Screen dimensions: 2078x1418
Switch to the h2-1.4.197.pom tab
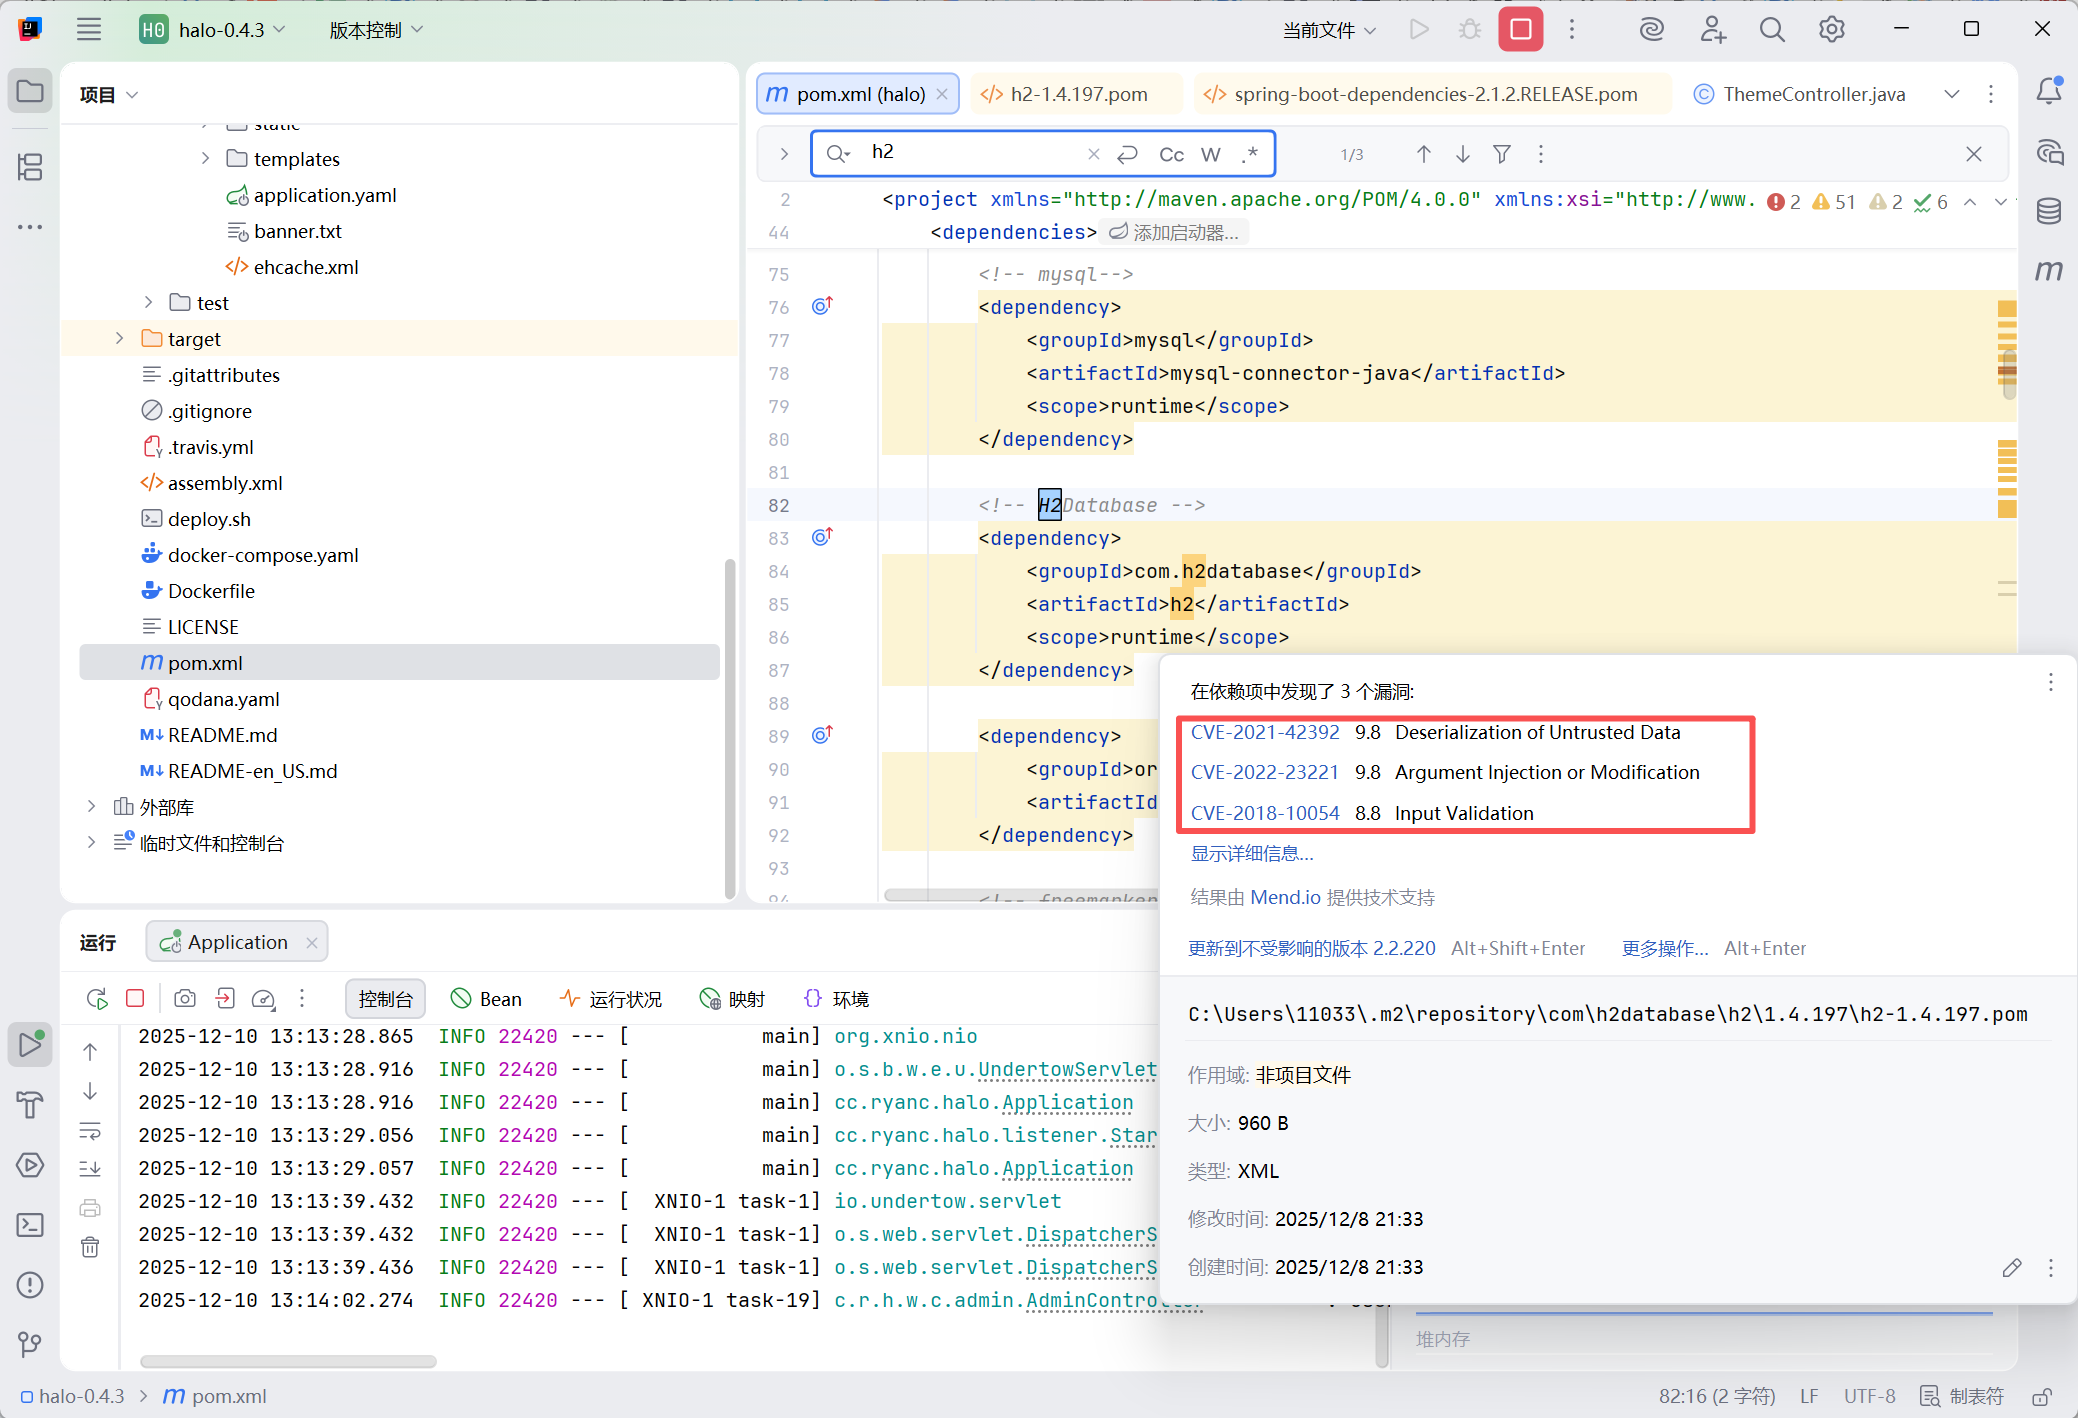click(x=1078, y=94)
